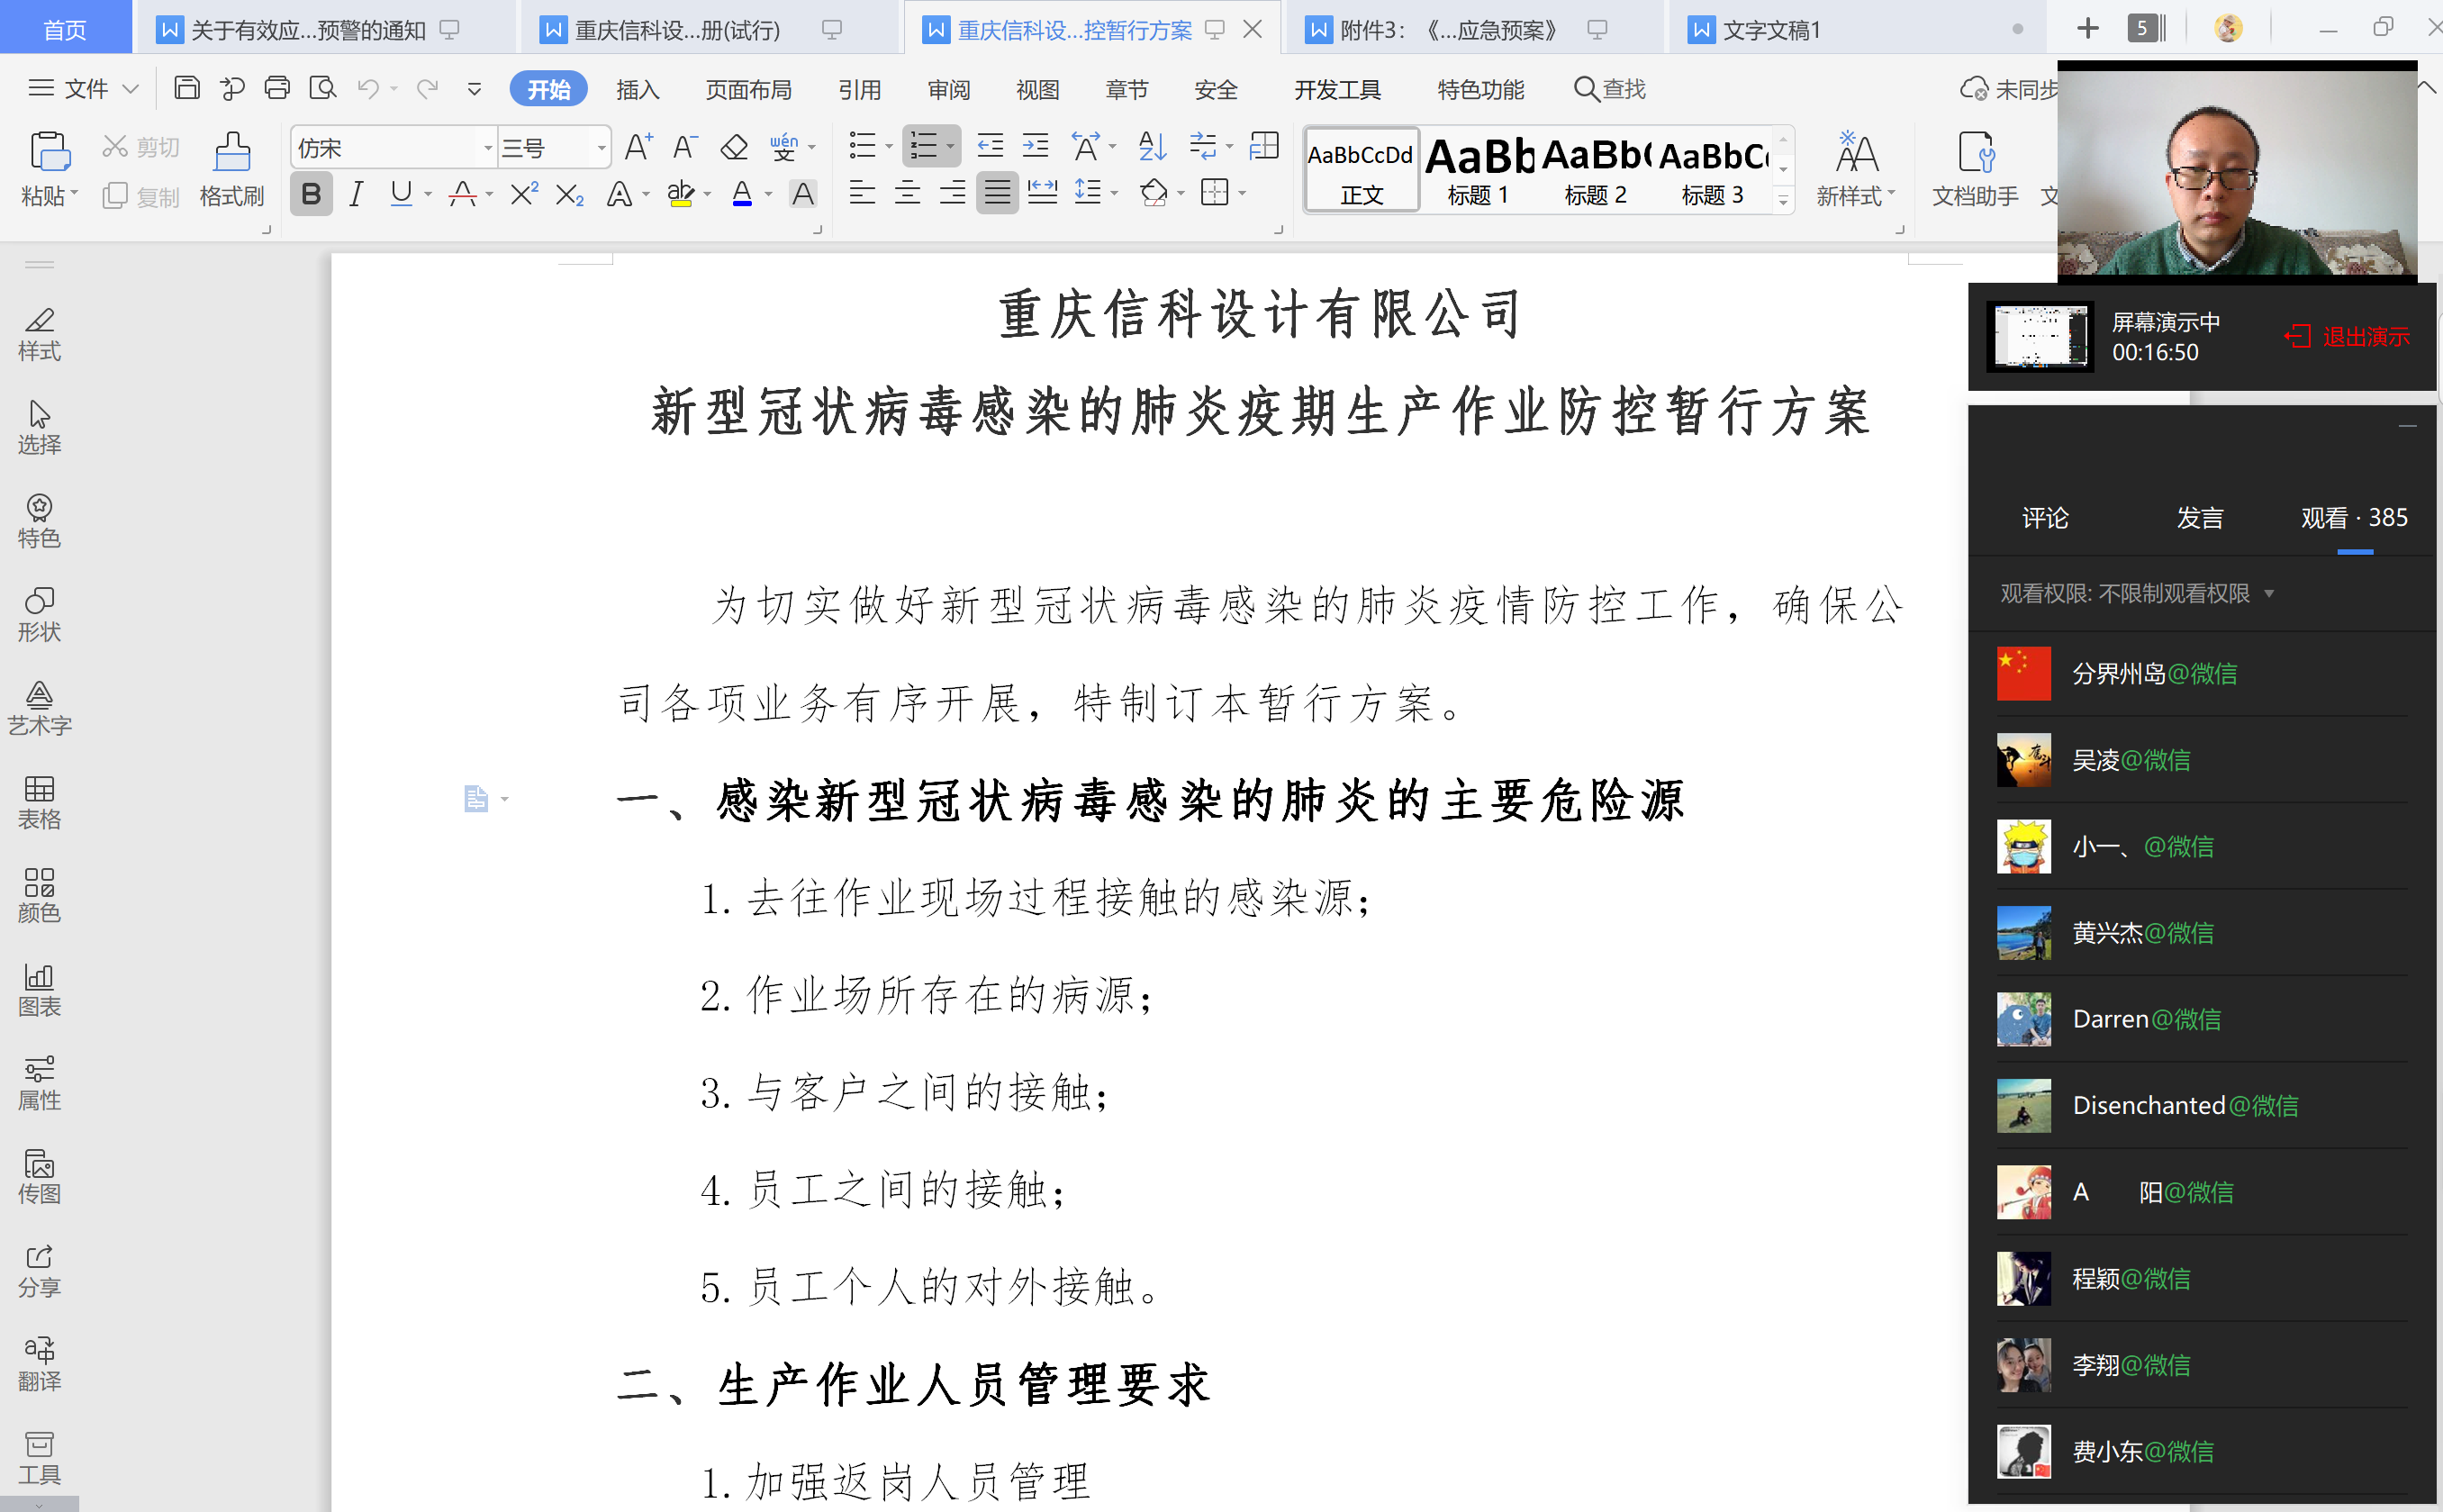Click the Clear Formatting eraser icon
Screen dimensions: 2443x1512
pos(734,148)
